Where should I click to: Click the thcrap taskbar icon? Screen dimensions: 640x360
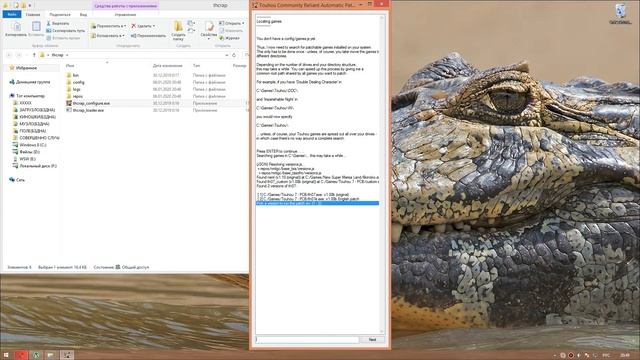pyautogui.click(x=67, y=355)
